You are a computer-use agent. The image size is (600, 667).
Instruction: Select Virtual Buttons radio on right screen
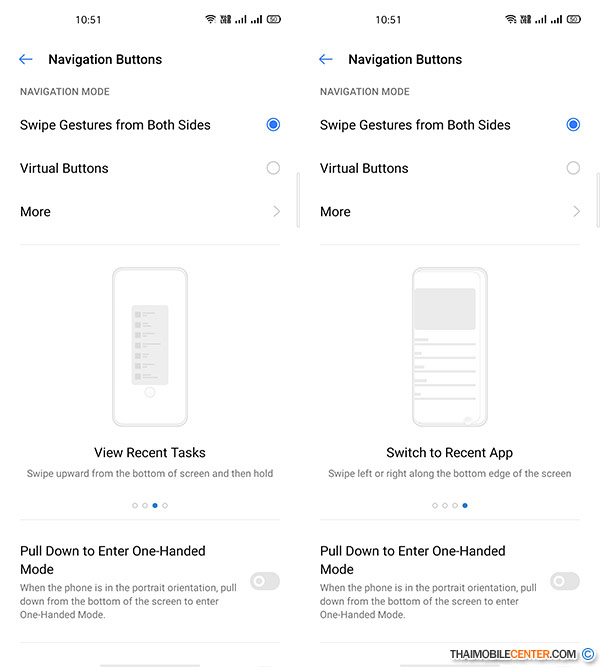tap(573, 168)
